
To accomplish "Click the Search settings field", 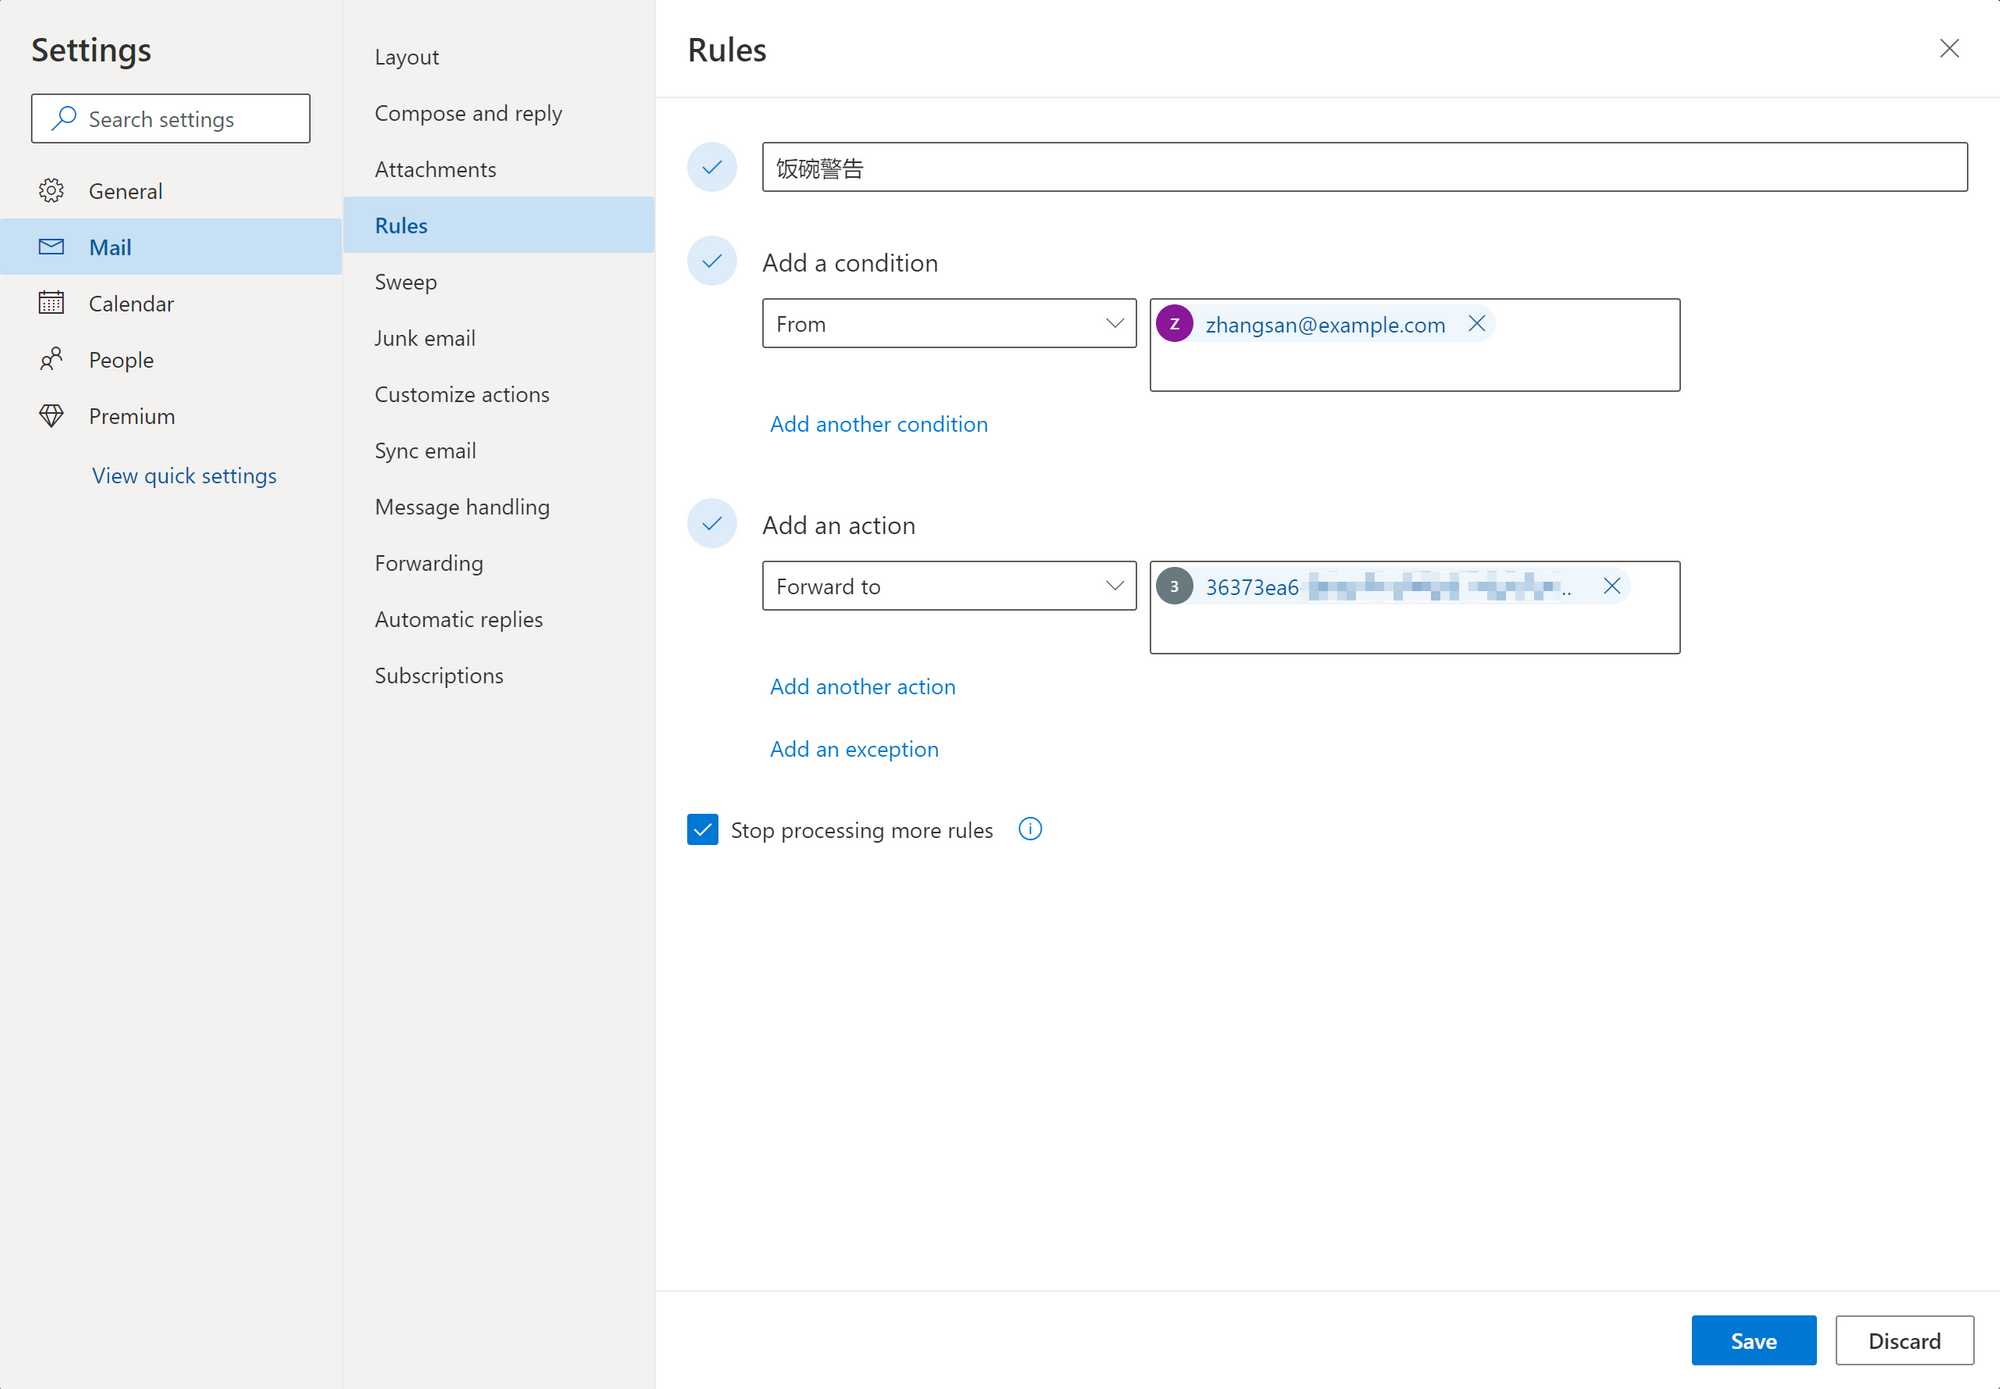I will (171, 118).
